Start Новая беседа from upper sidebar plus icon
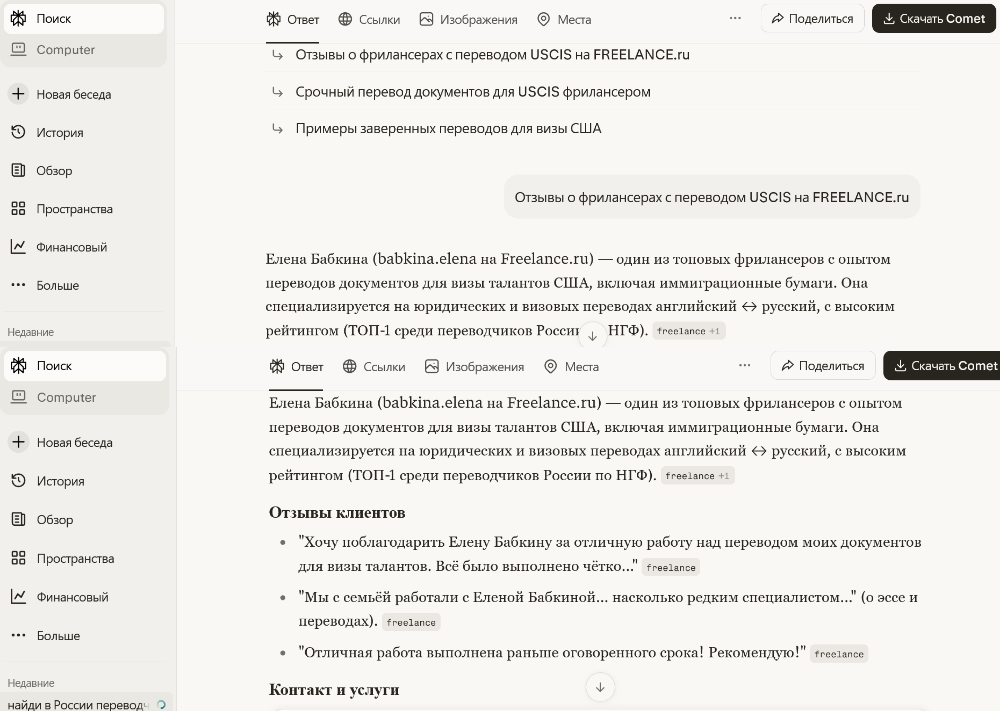The width and height of the screenshot is (1000, 711). [18, 94]
